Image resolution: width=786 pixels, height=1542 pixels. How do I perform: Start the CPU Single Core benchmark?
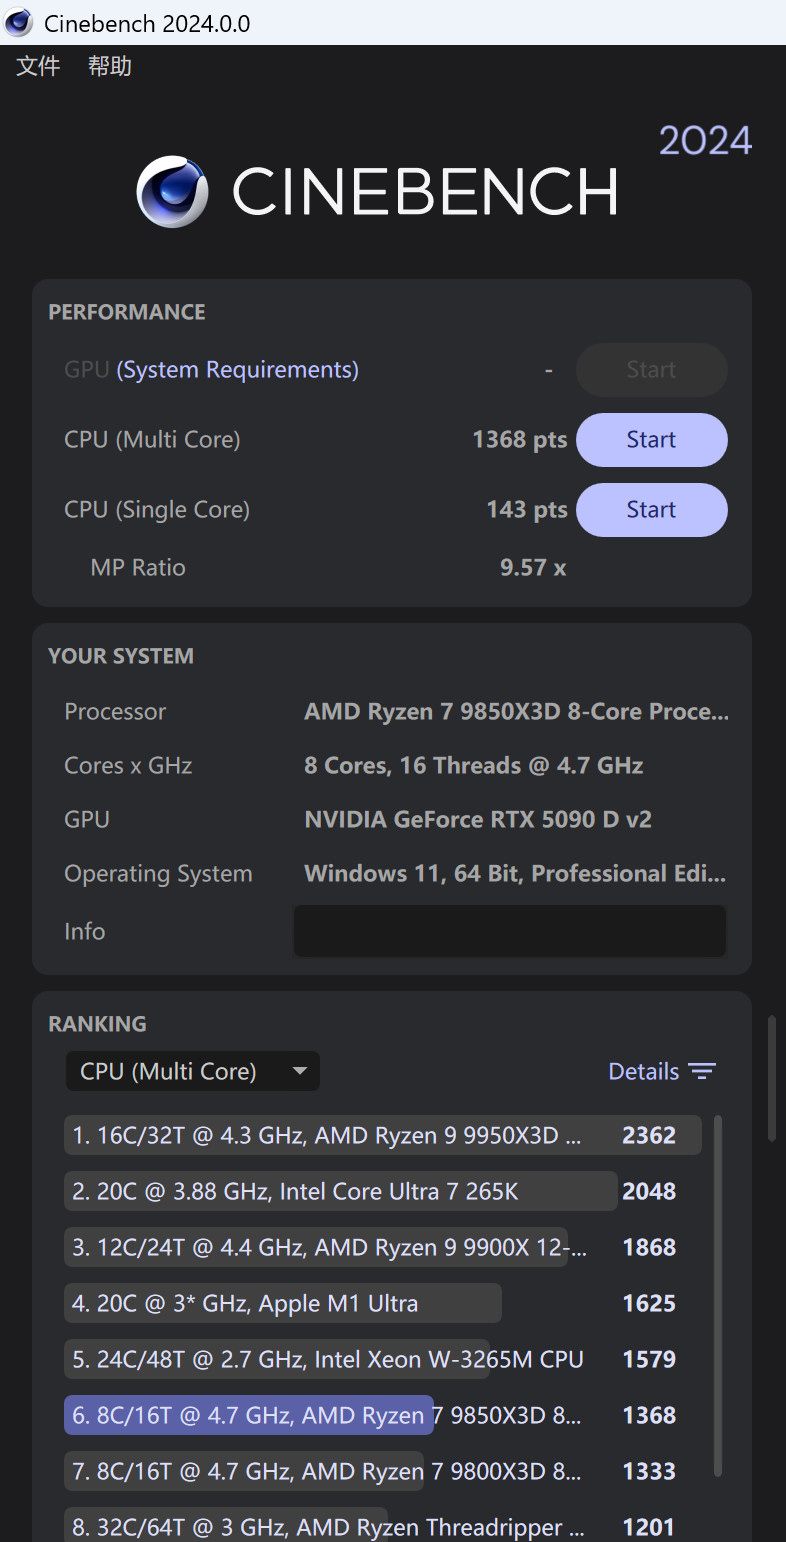651,510
